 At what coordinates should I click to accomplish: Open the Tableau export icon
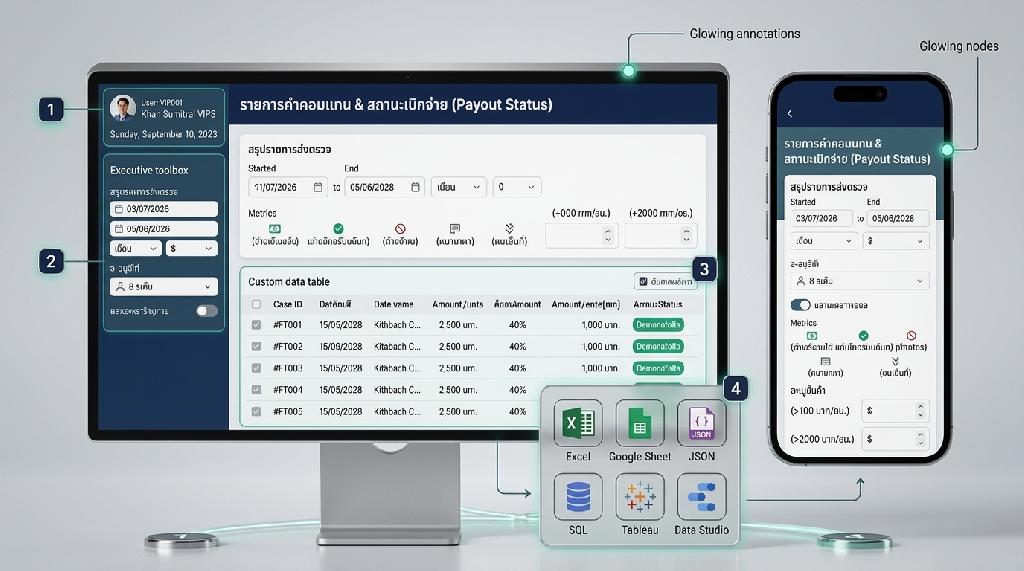[639, 497]
